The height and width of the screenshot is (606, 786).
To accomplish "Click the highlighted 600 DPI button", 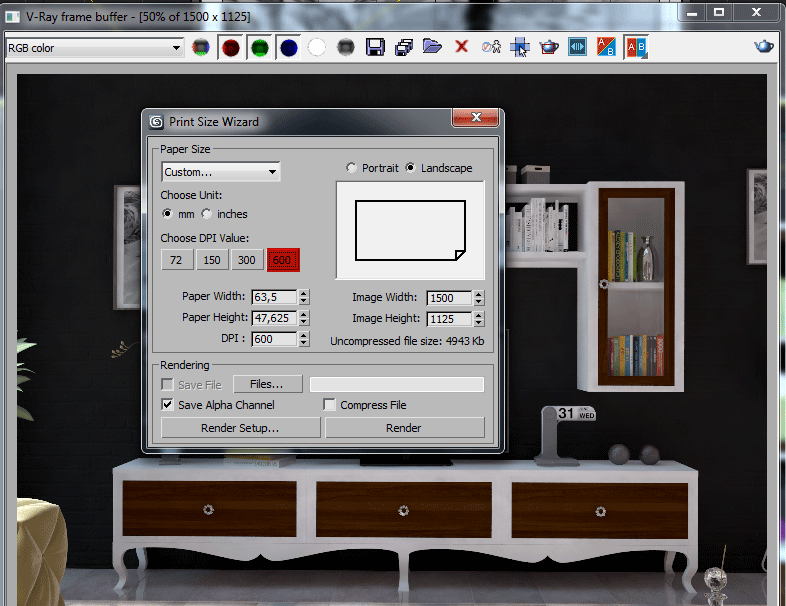I will point(283,260).
